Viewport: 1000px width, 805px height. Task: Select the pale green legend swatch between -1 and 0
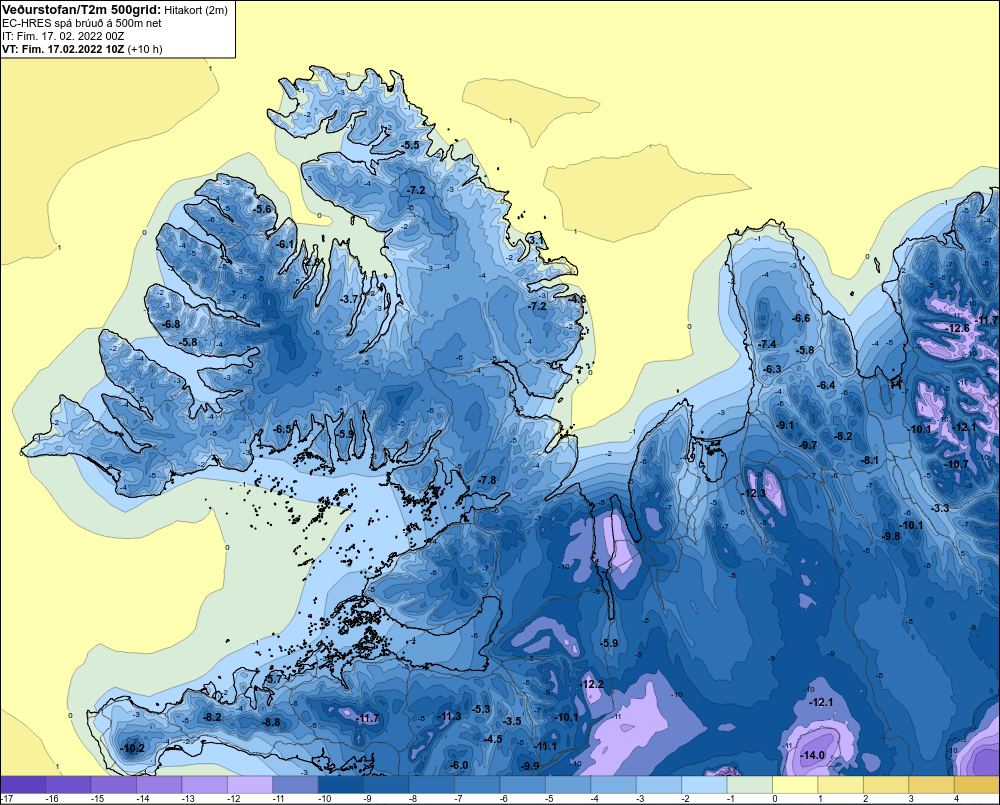(x=750, y=785)
